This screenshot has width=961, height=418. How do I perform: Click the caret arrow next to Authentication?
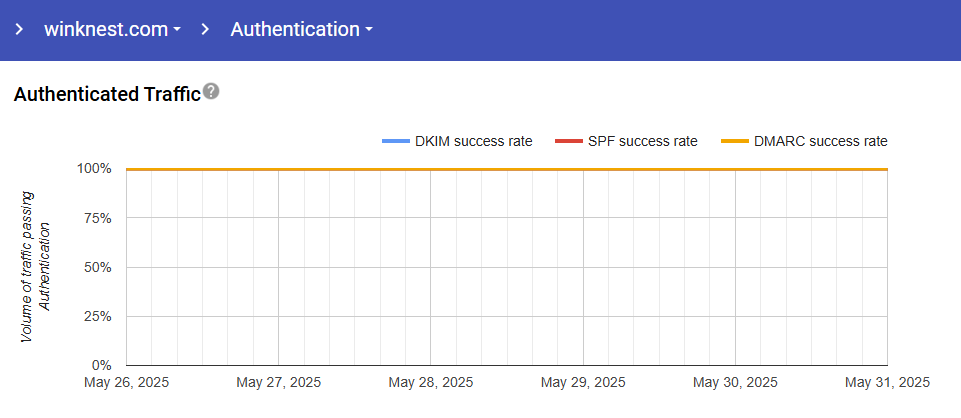tap(369, 30)
